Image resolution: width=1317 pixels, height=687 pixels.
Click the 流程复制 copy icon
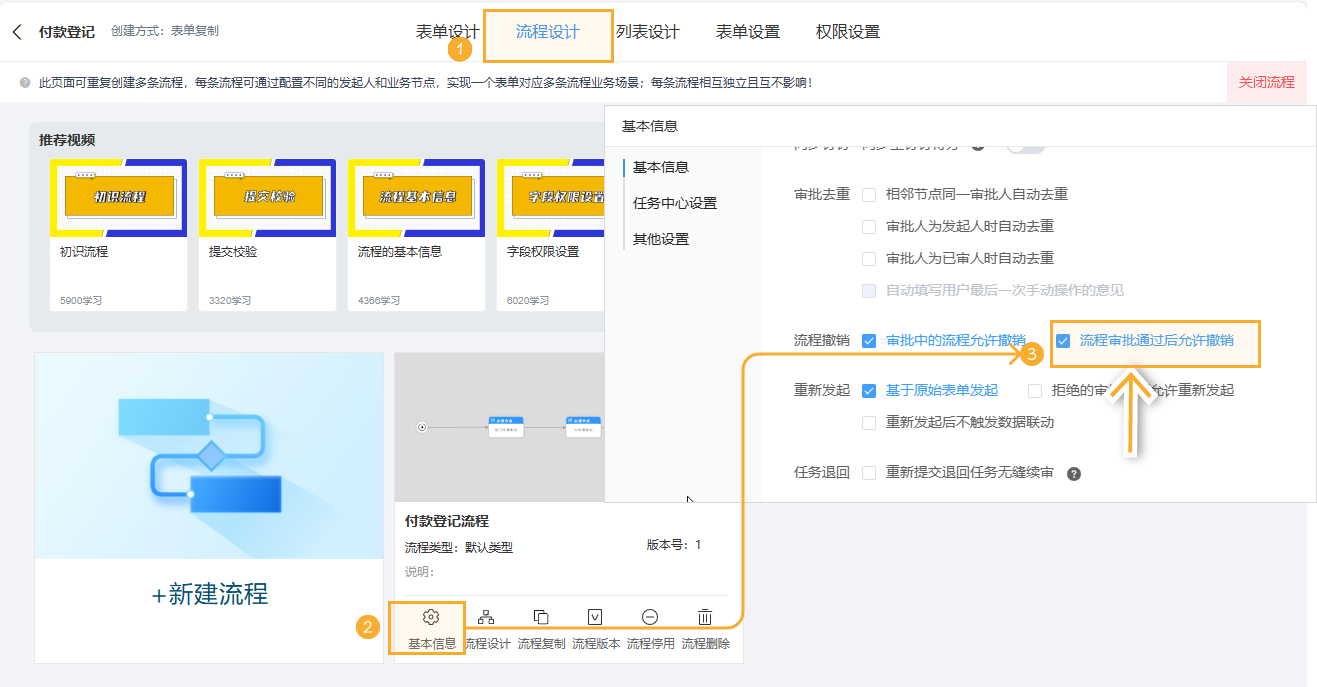pos(541,617)
